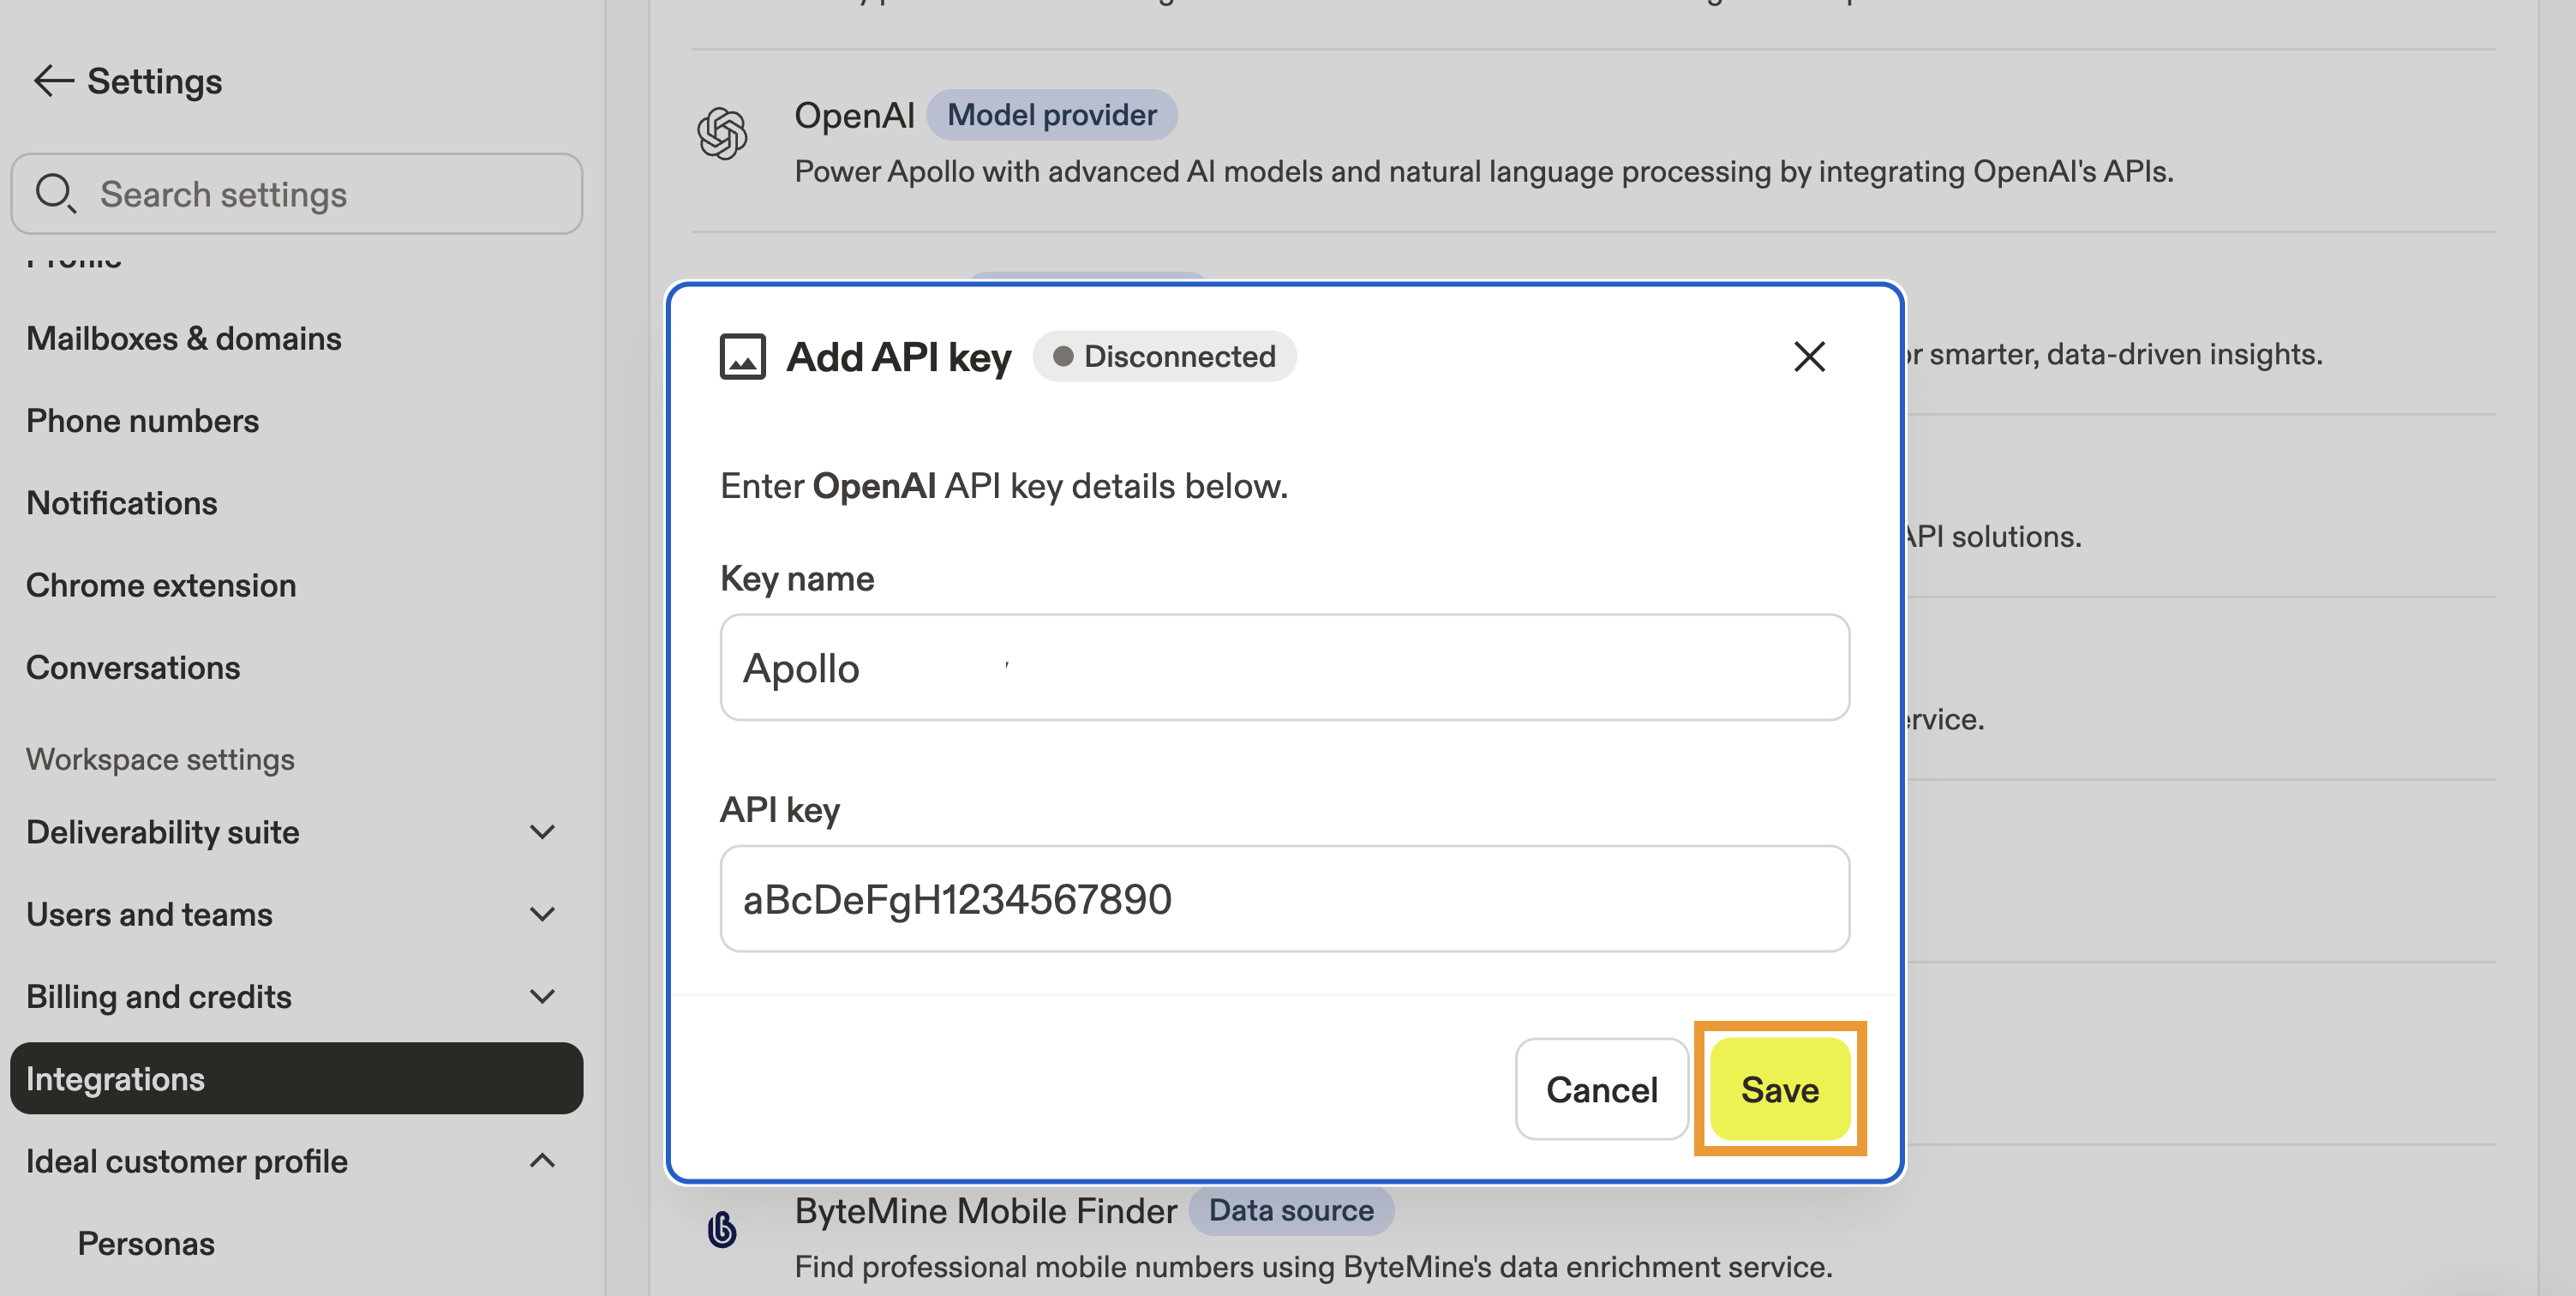Open the Mailboxes & domains settings

point(184,339)
